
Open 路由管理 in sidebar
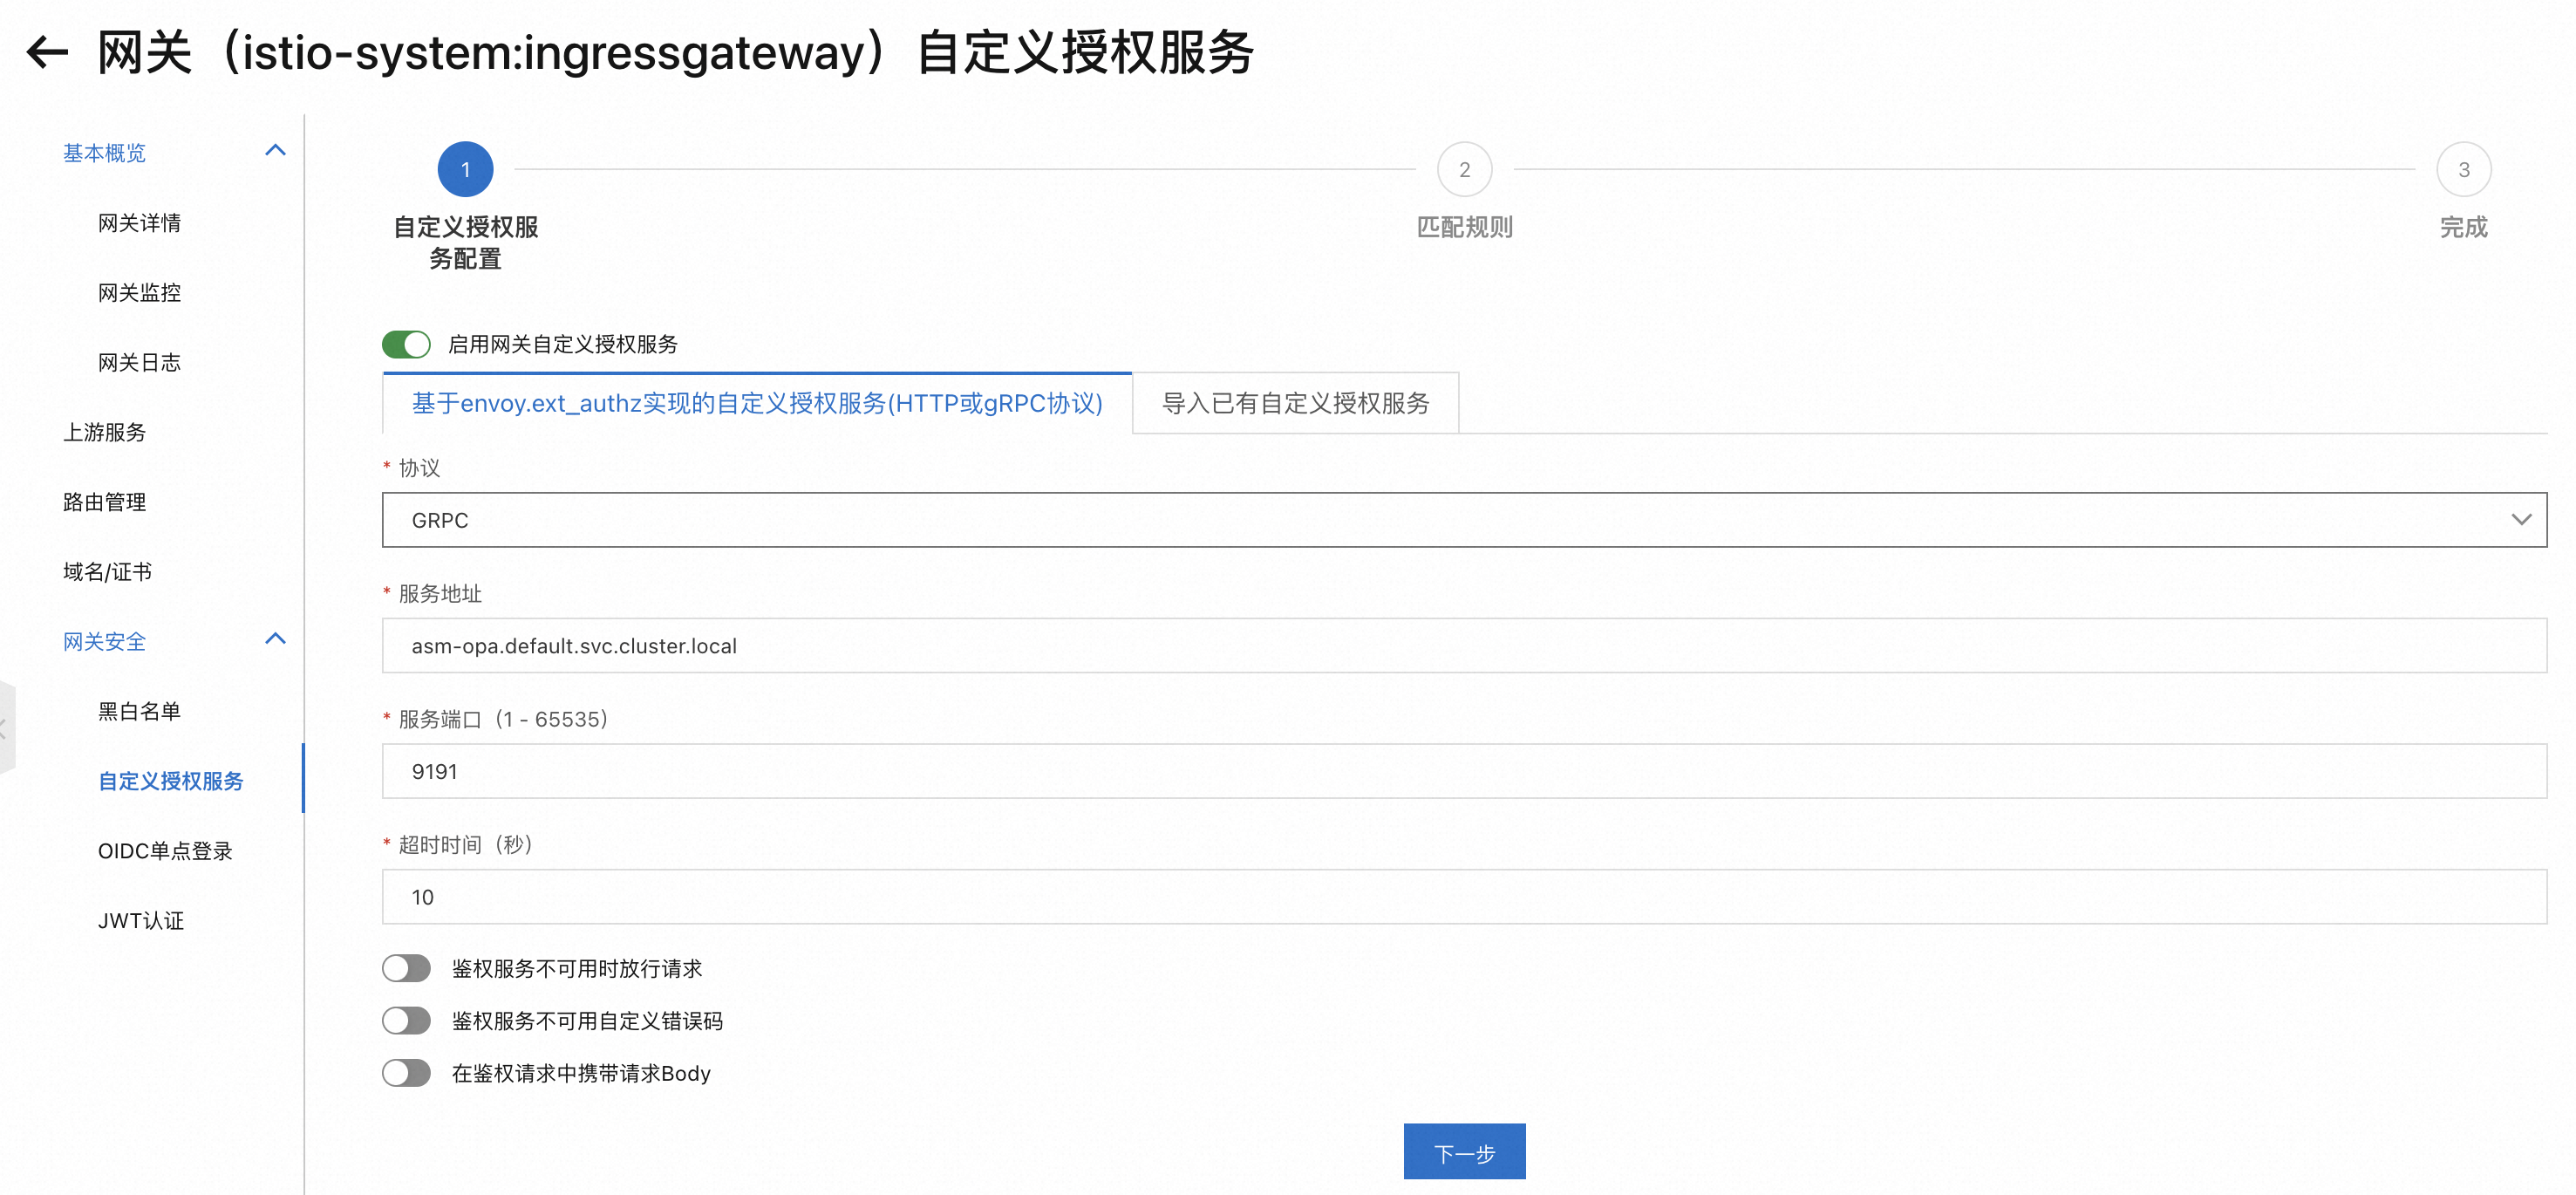tap(105, 502)
